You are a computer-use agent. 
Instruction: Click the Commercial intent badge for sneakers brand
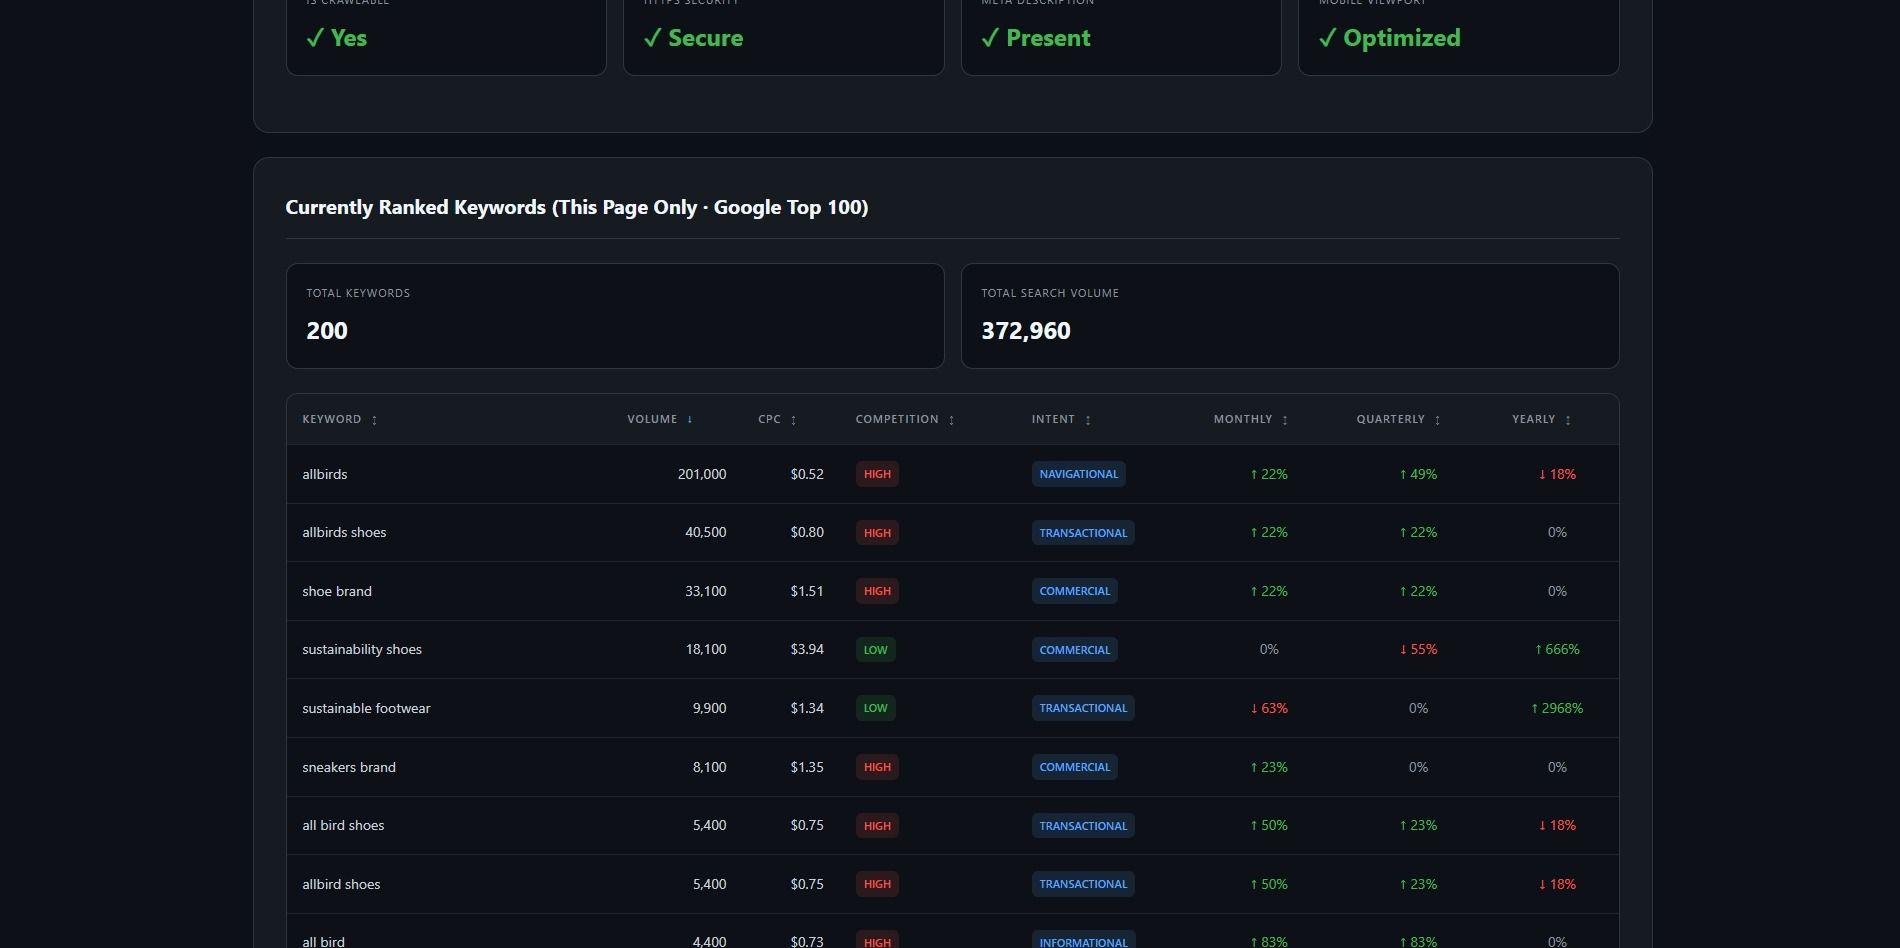[x=1074, y=767]
